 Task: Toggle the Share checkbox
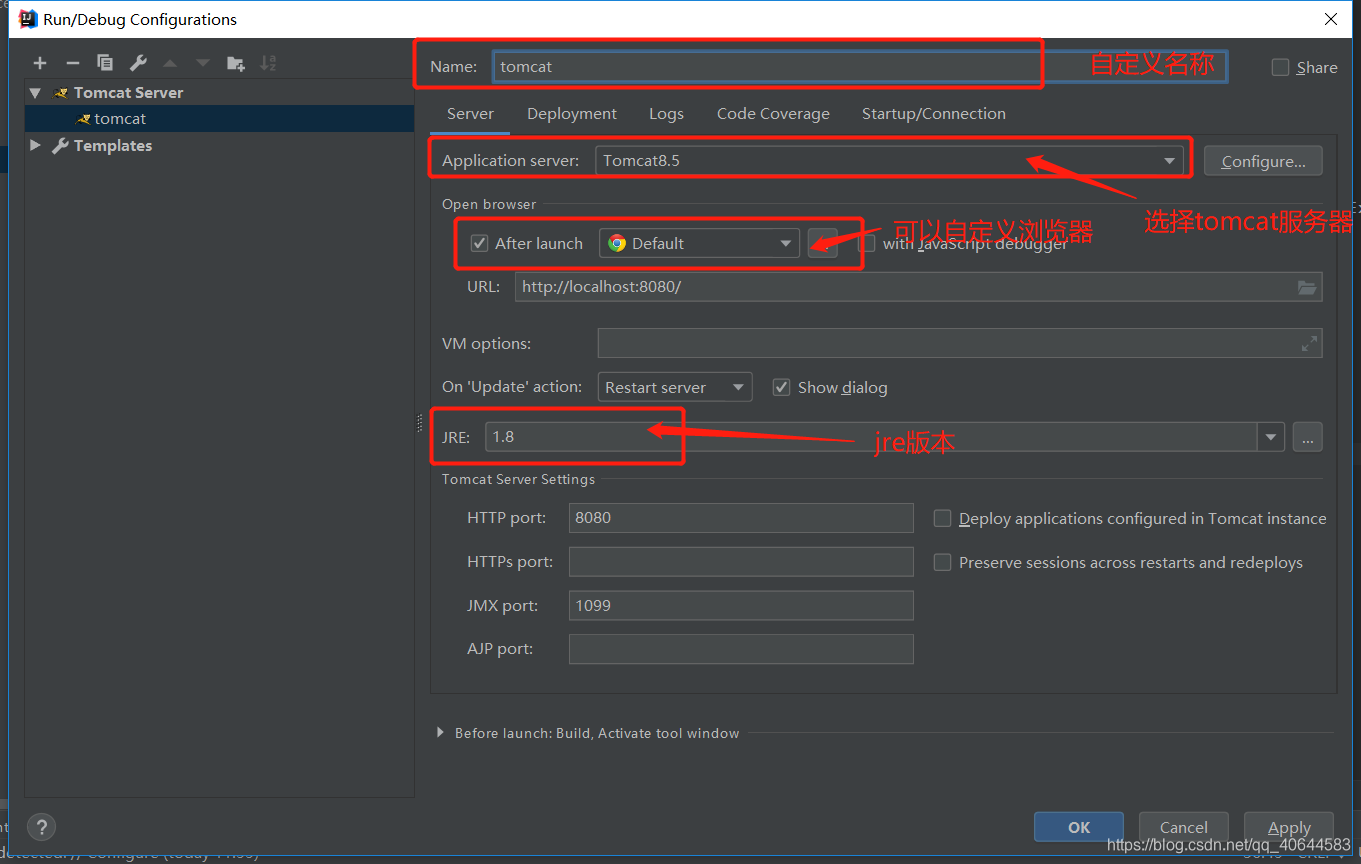coord(1280,67)
